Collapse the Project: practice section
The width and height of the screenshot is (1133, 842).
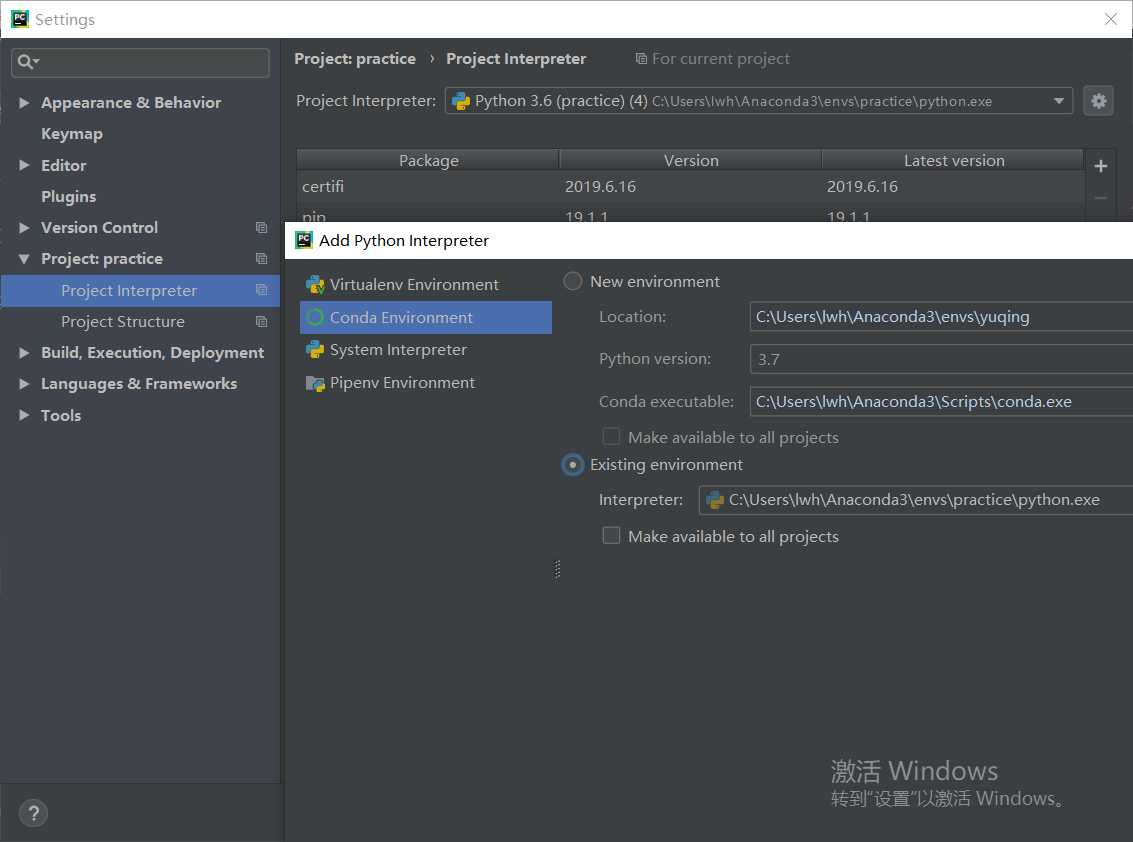tap(24, 259)
